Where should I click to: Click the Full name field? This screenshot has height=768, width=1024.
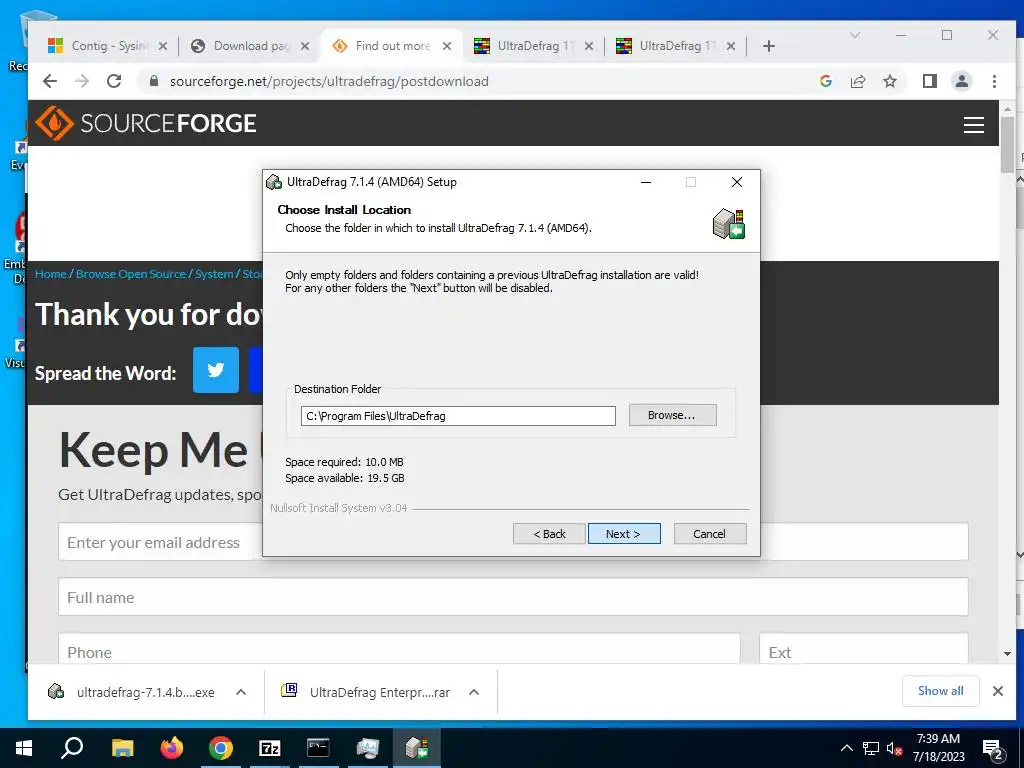click(x=513, y=597)
